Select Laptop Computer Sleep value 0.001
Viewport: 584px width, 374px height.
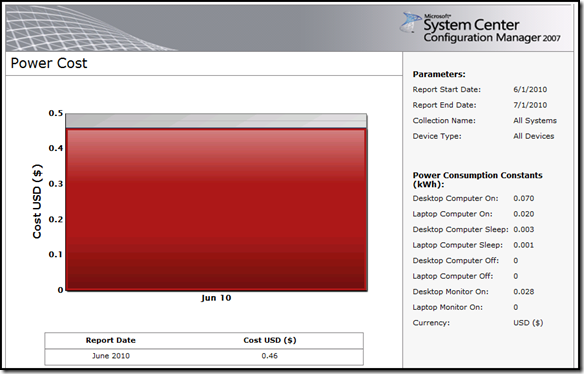[x=524, y=245]
